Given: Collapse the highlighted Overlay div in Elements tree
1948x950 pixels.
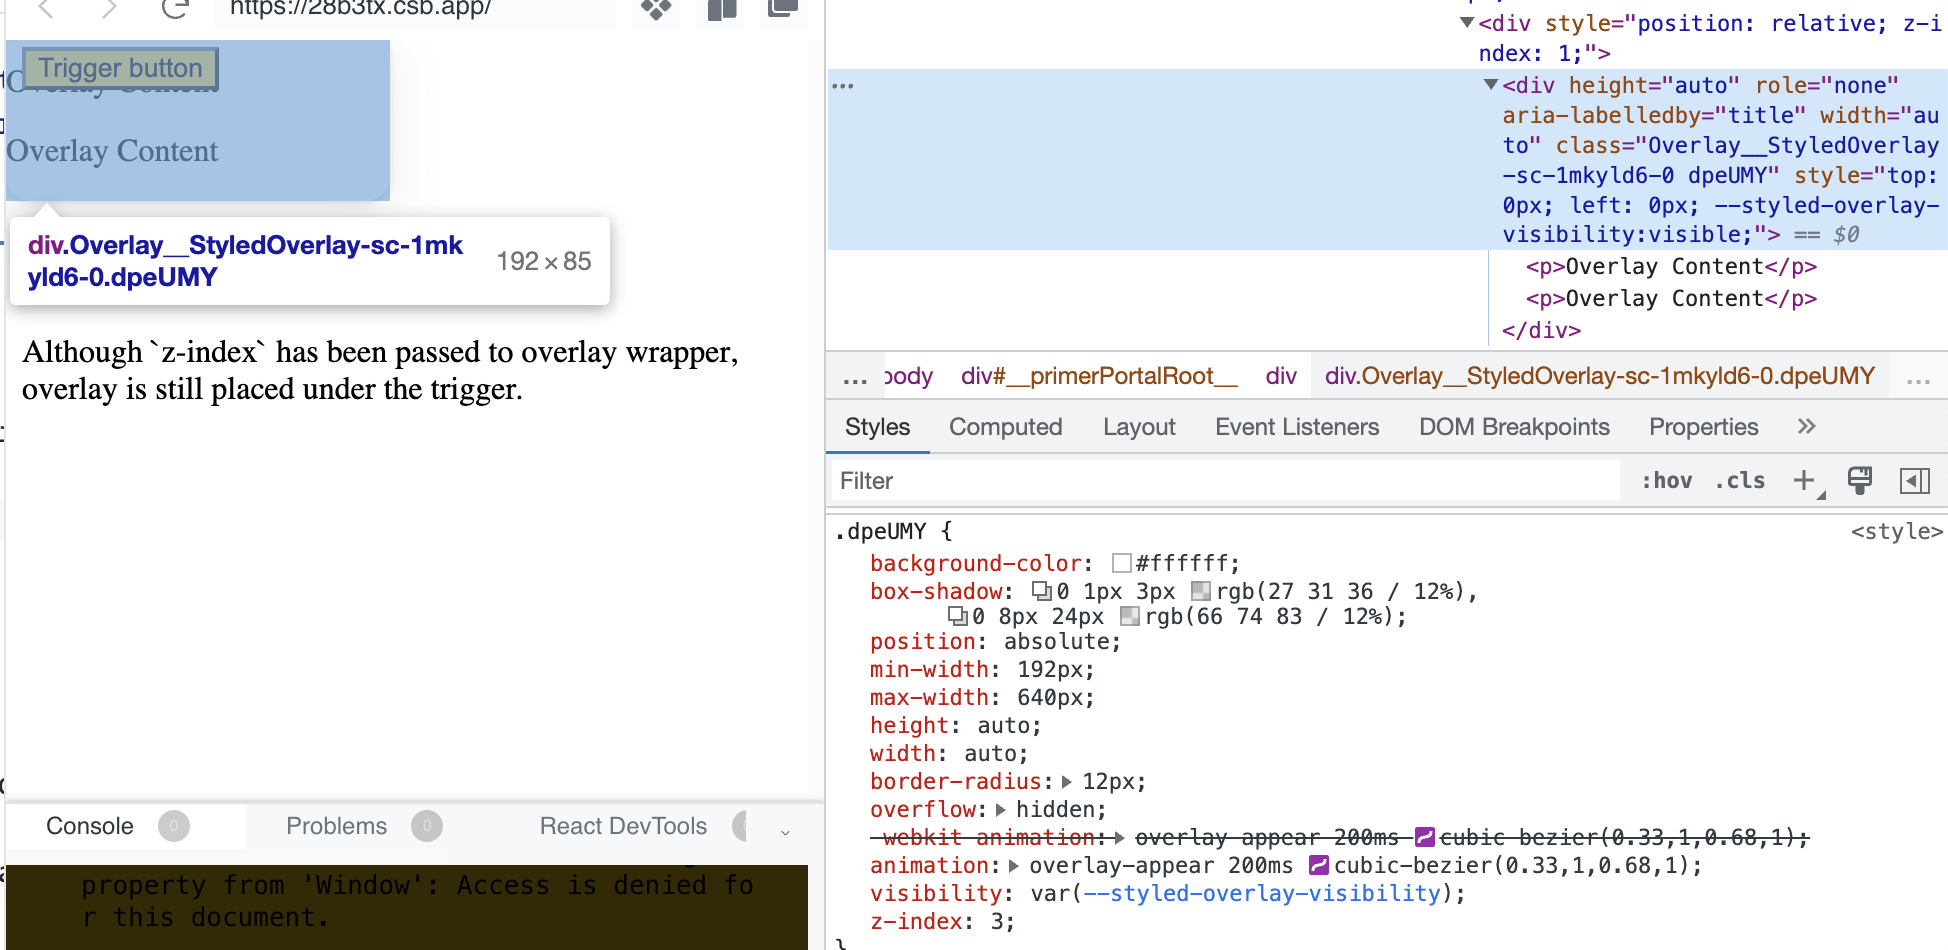Looking at the screenshot, I should click(x=1489, y=85).
